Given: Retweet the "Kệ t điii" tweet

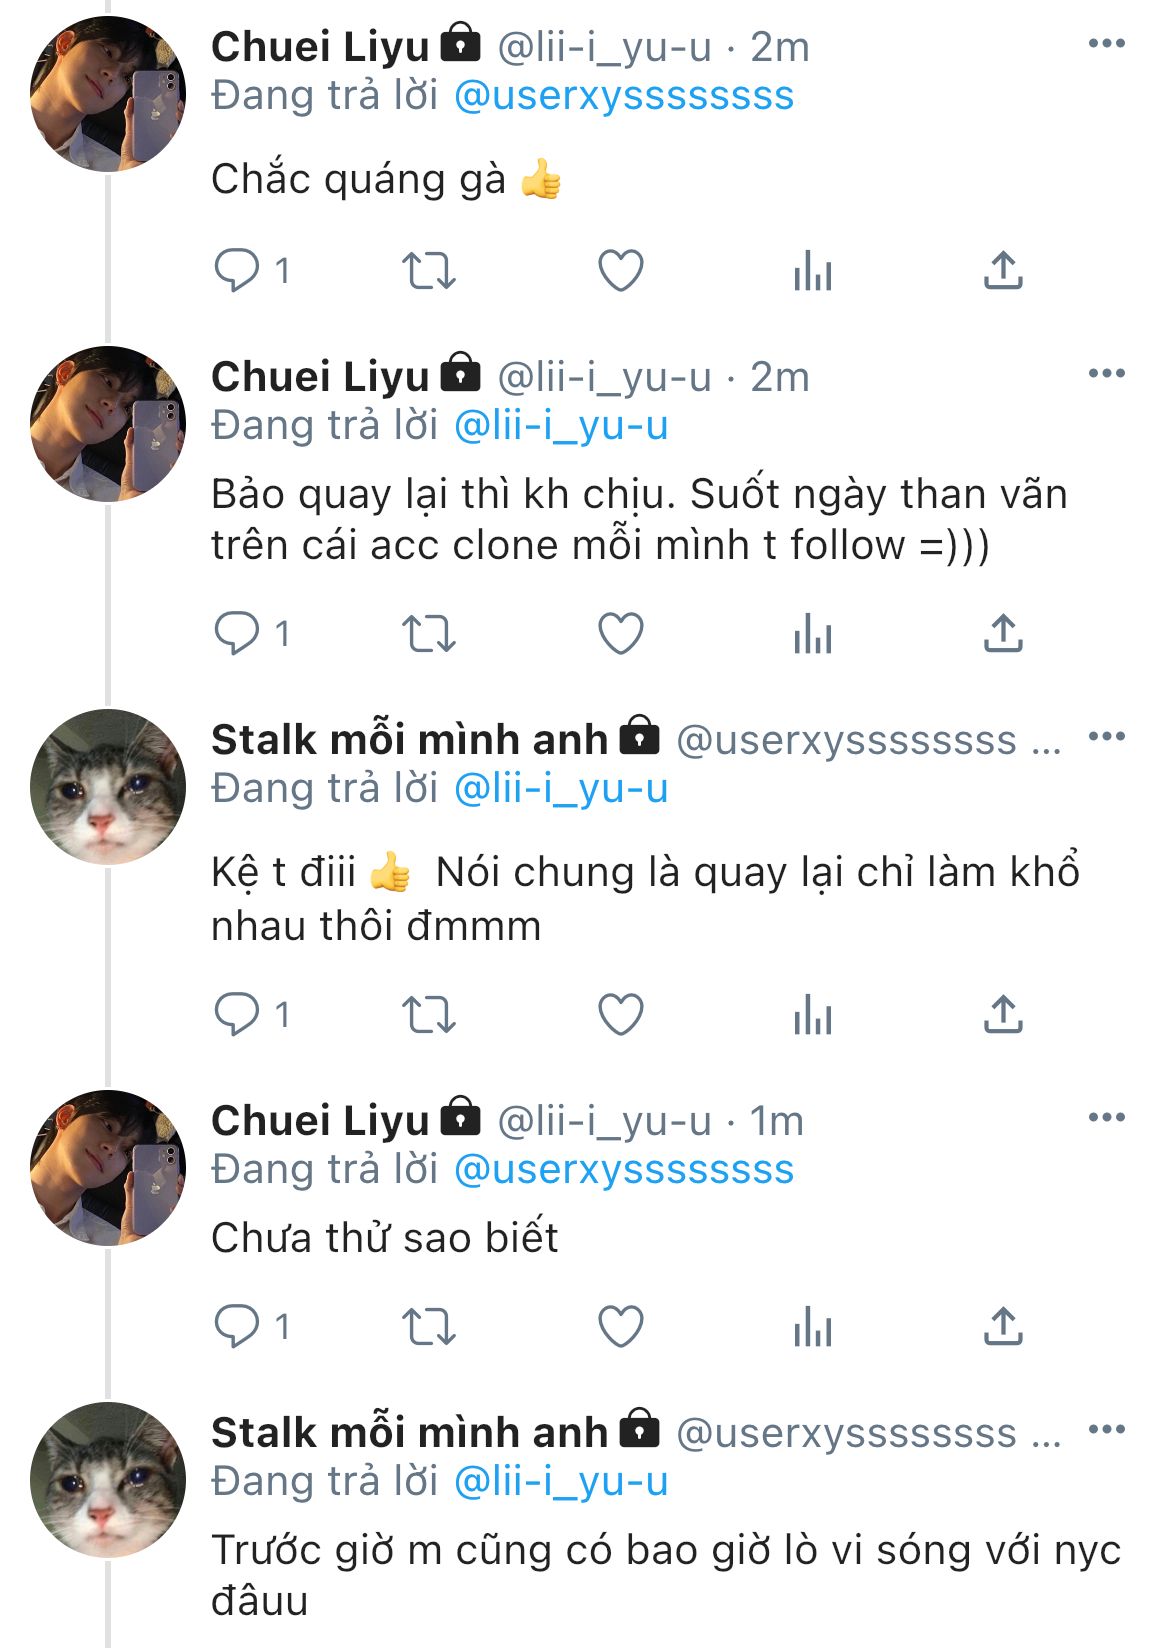Looking at the screenshot, I should click(x=428, y=1014).
